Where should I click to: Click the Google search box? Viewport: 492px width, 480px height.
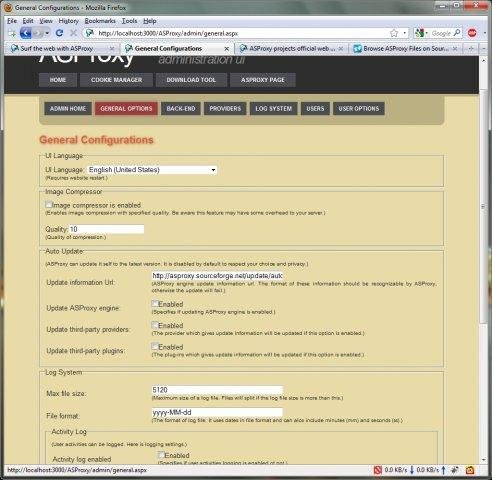[441, 33]
